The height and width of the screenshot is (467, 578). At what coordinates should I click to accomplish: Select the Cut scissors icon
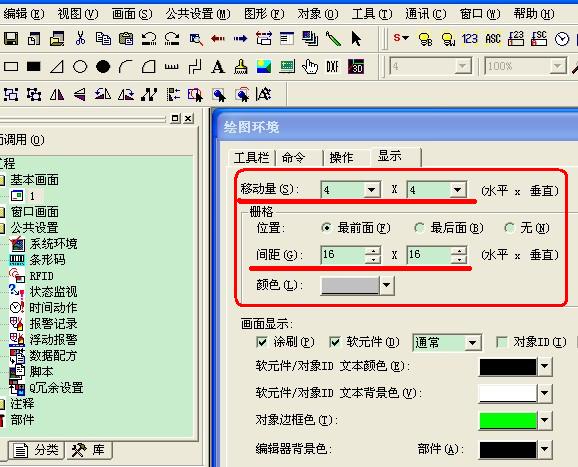pyautogui.click(x=80, y=38)
